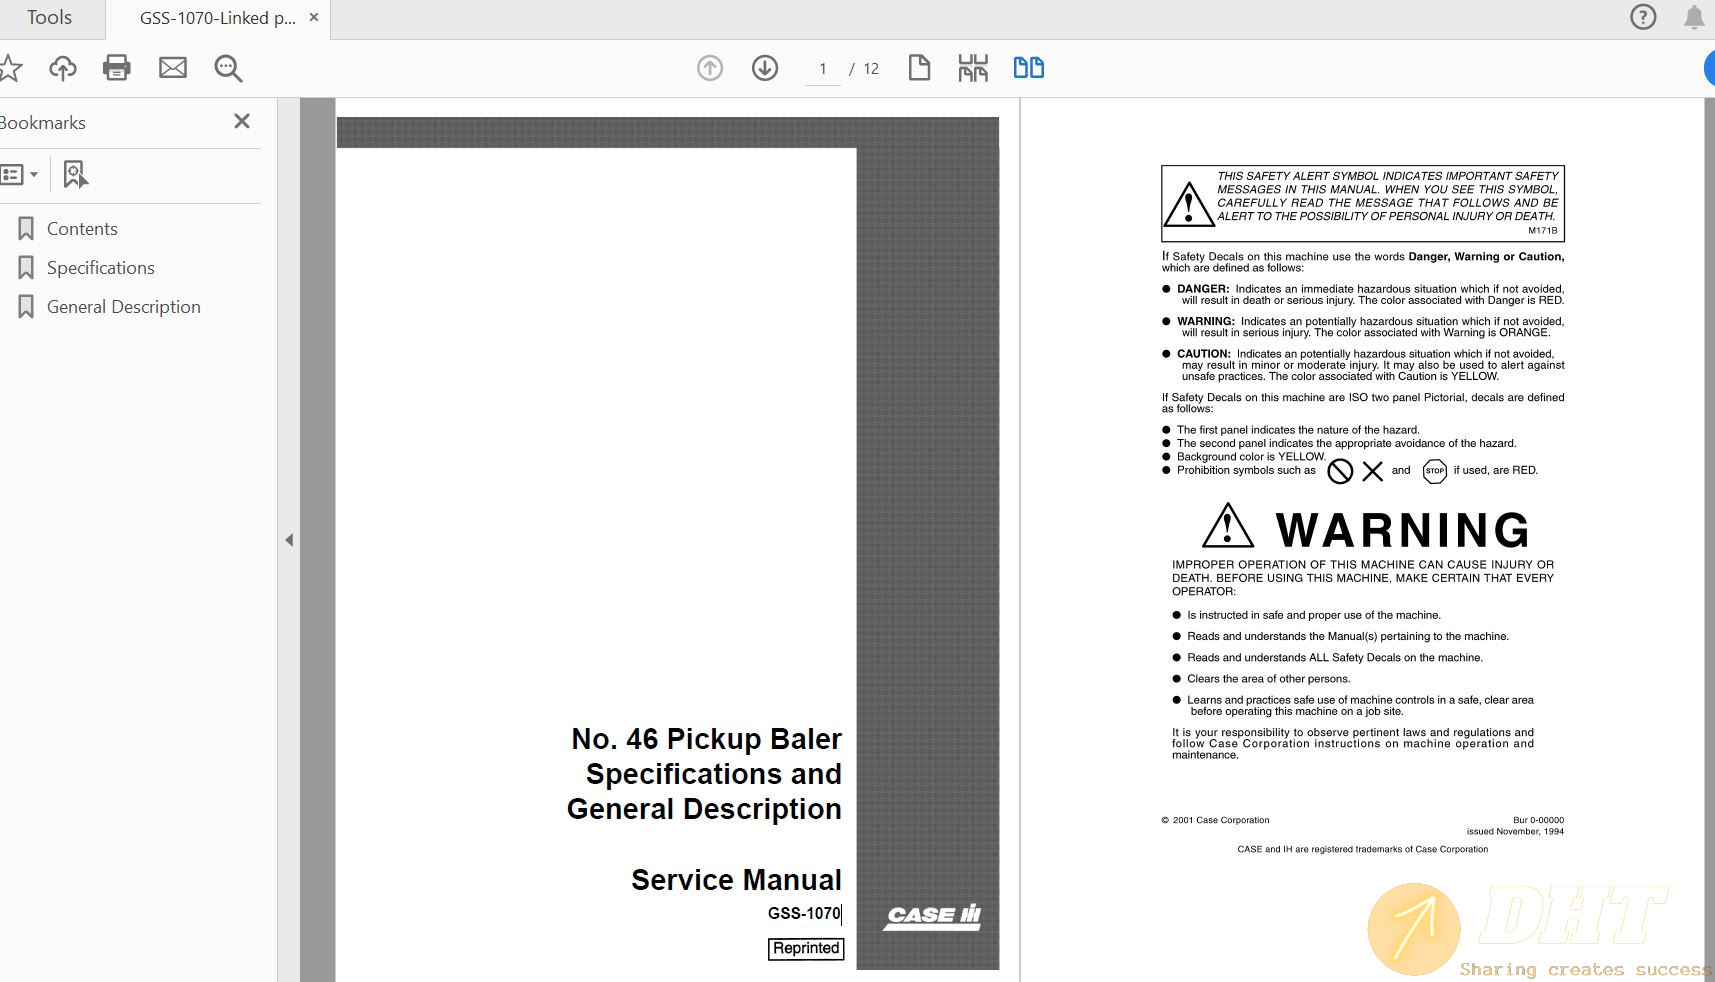Go to next page arrow
Image resolution: width=1715 pixels, height=982 pixels.
click(x=765, y=68)
